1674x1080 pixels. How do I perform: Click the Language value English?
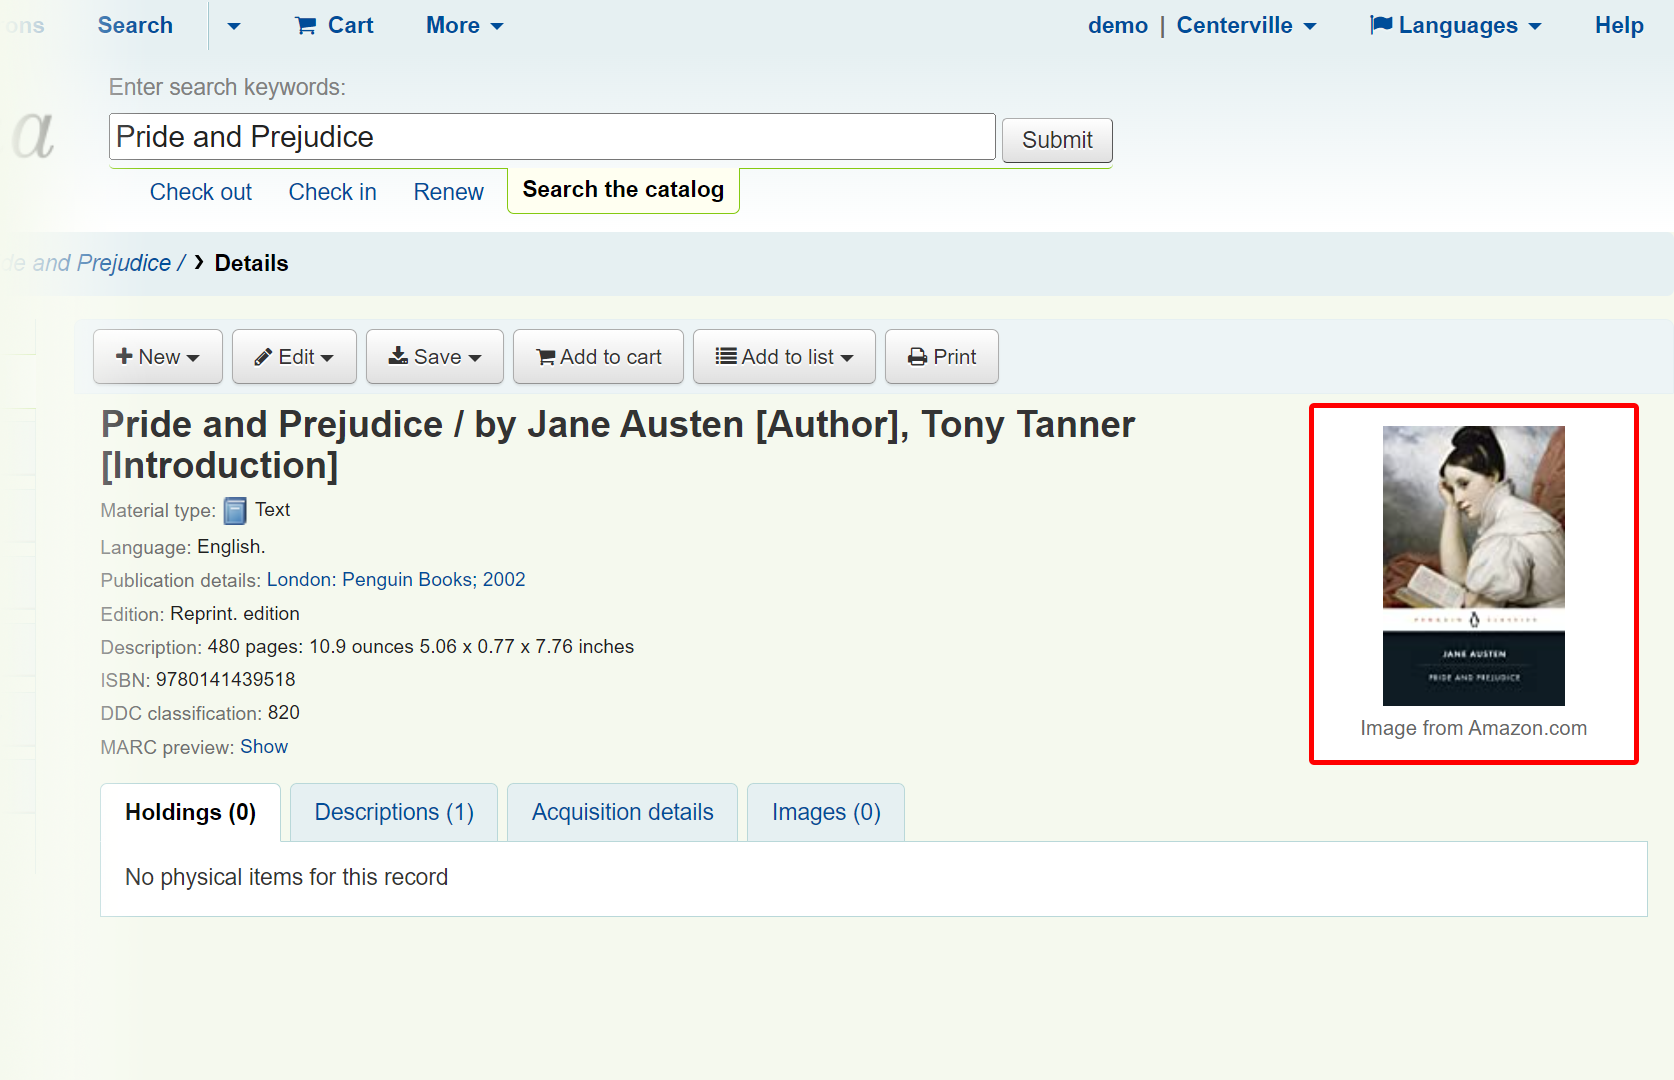(231, 547)
